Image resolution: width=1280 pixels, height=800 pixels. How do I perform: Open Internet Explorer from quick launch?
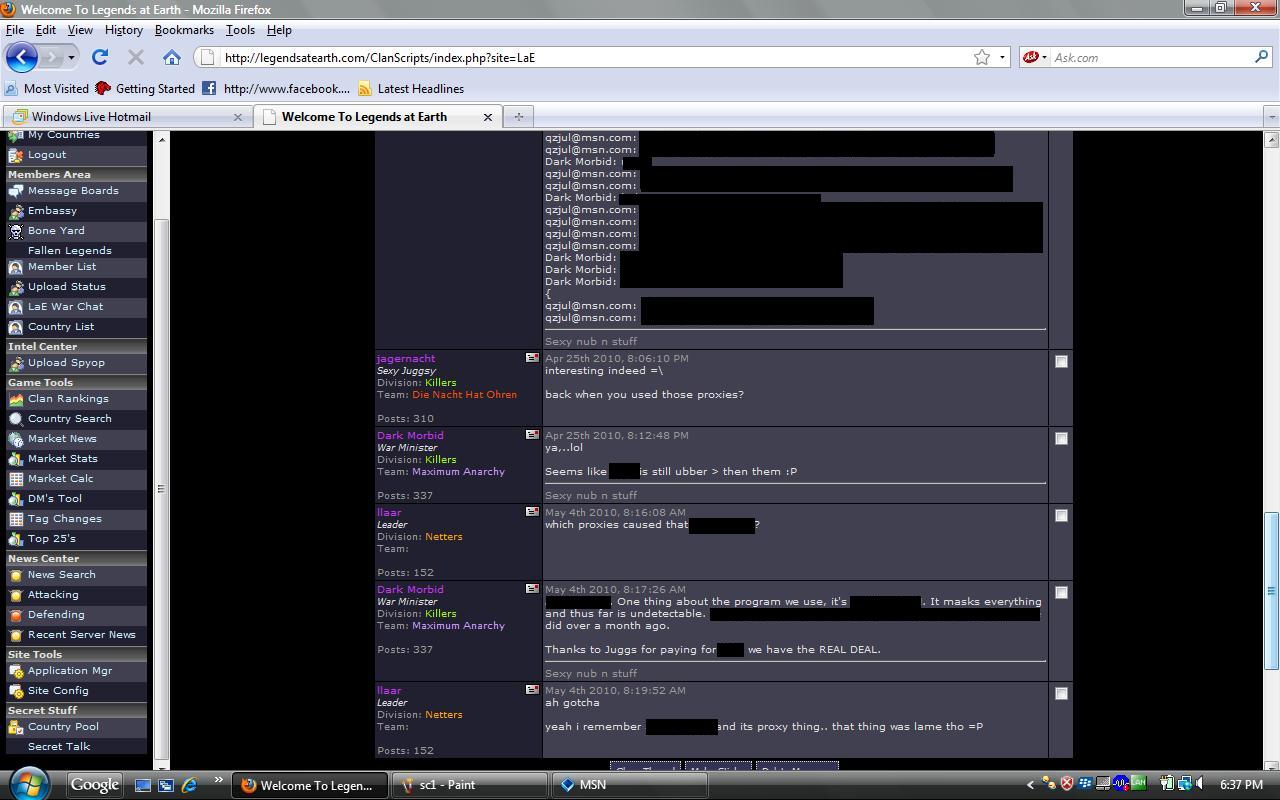[189, 785]
